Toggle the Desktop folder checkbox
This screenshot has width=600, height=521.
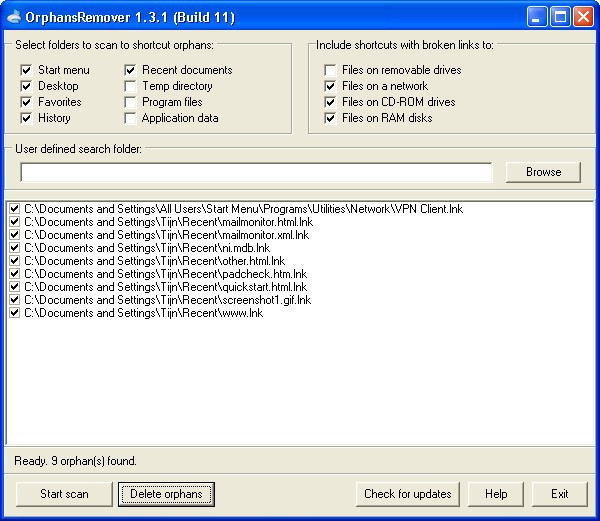click(x=26, y=86)
